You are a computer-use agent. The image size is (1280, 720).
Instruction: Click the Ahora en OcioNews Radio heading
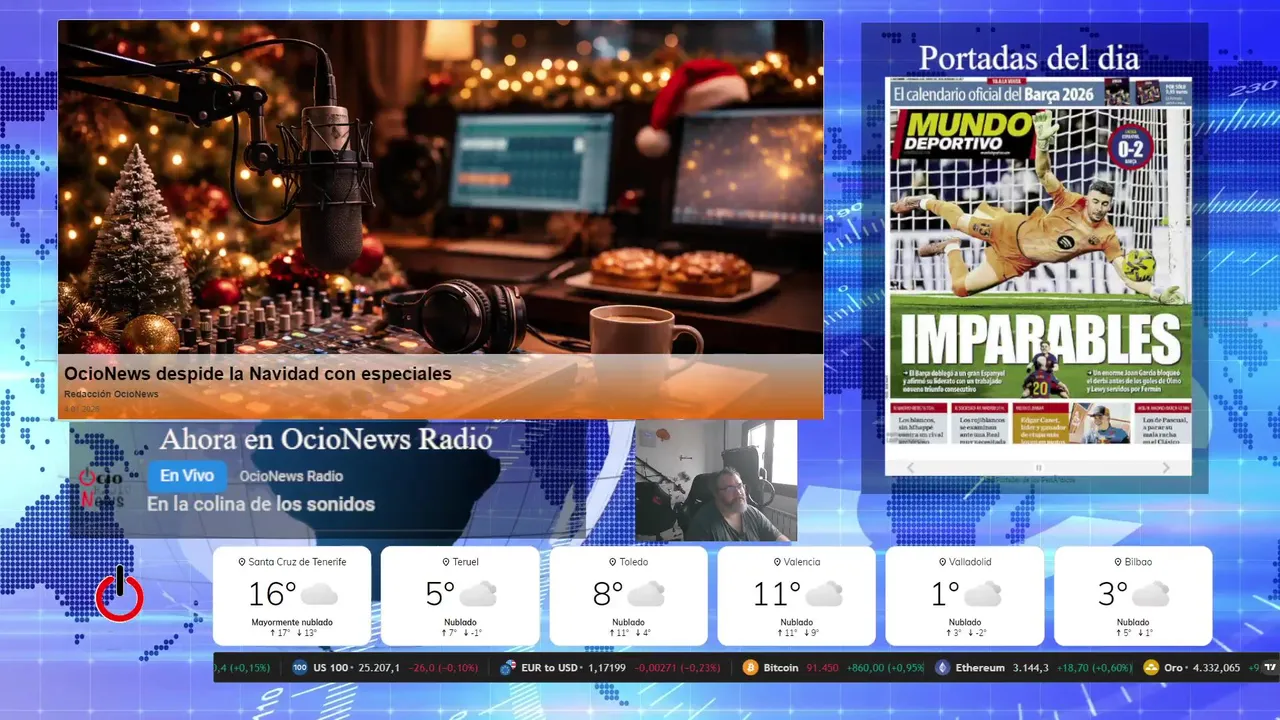[x=326, y=439]
